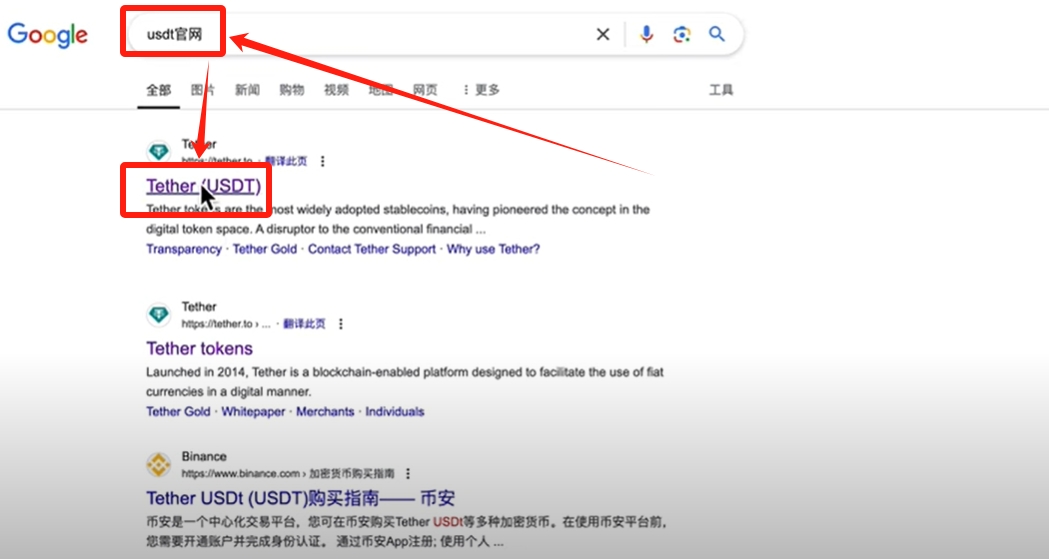Open the 工具 search tools
This screenshot has width=1049, height=559.
click(721, 90)
